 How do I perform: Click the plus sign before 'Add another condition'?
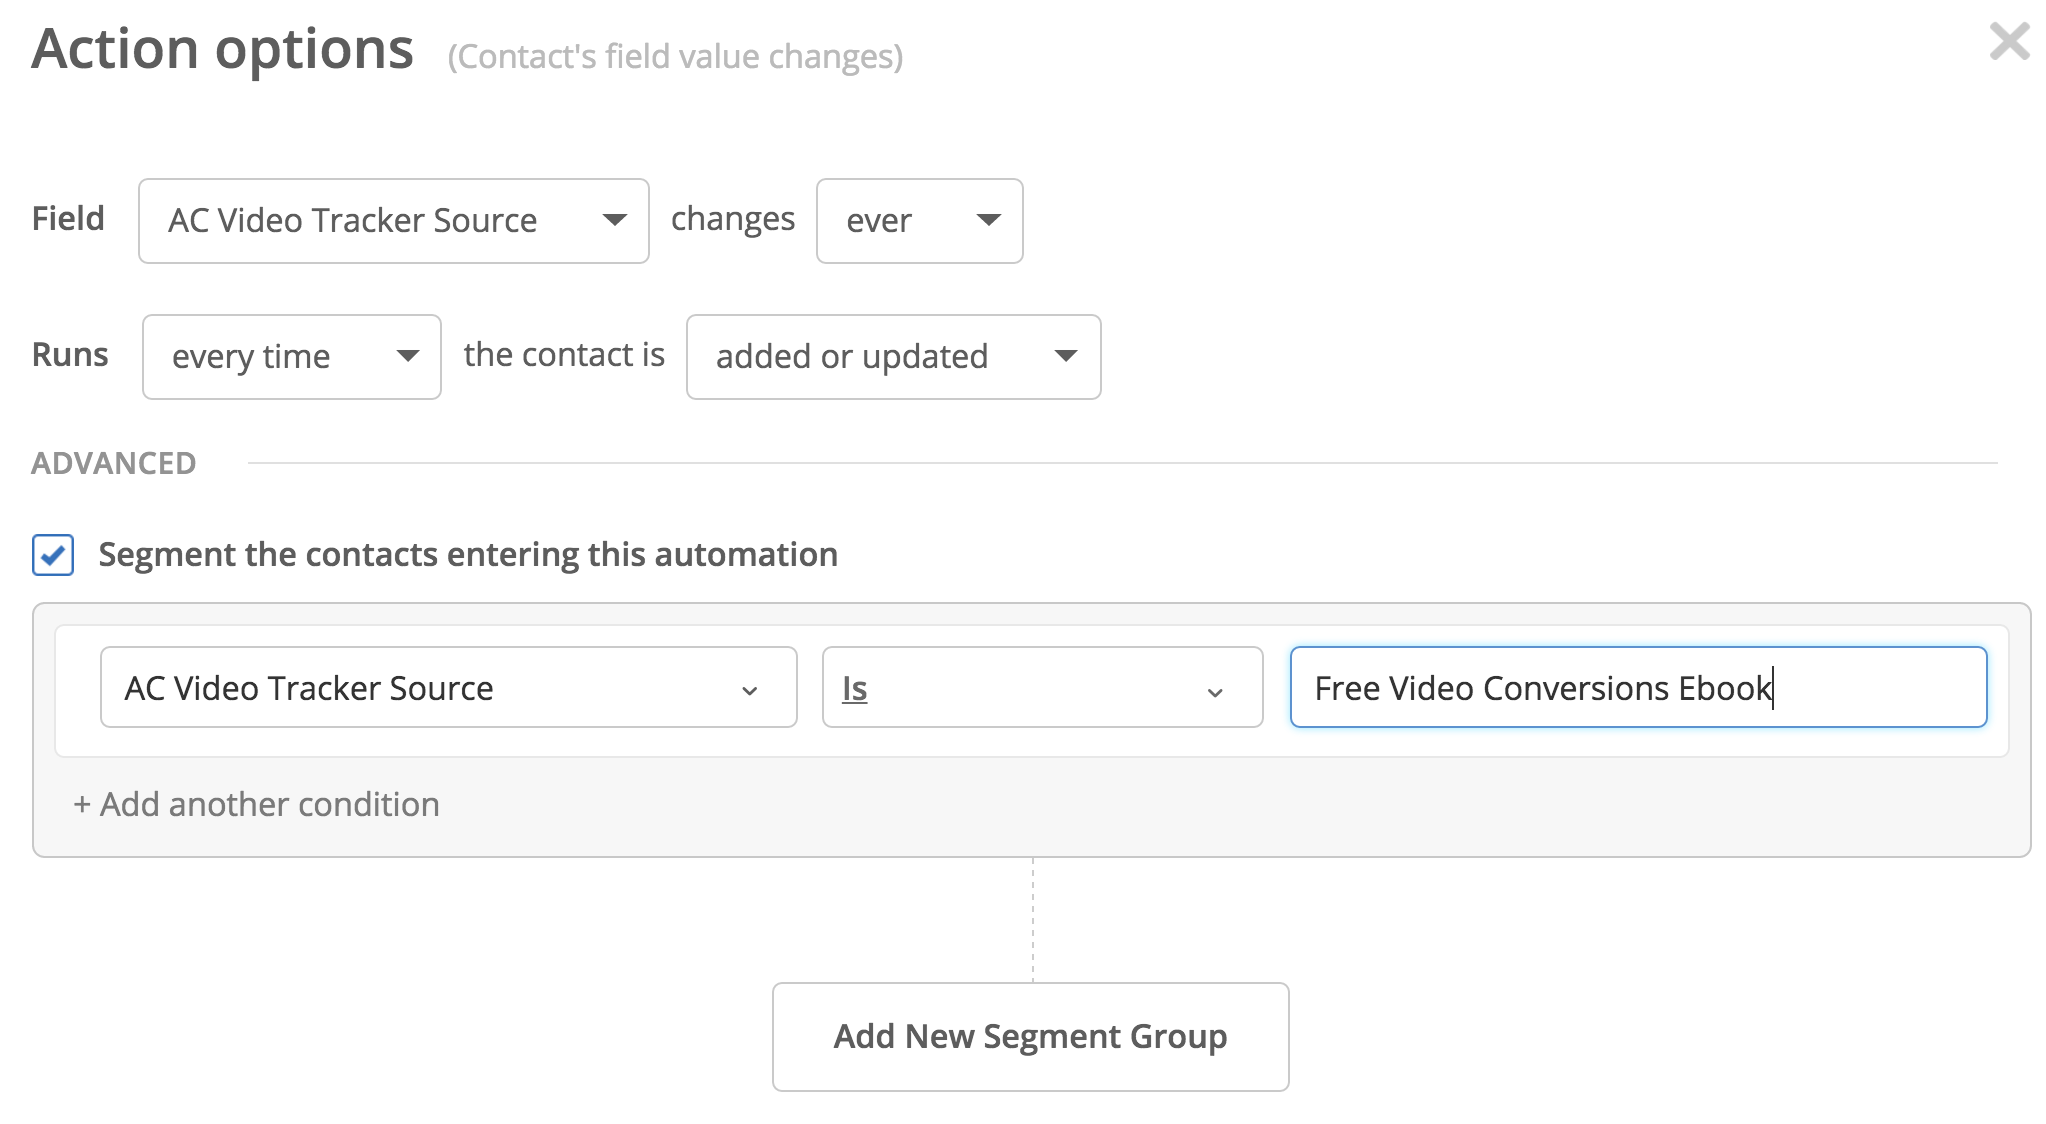[x=82, y=805]
